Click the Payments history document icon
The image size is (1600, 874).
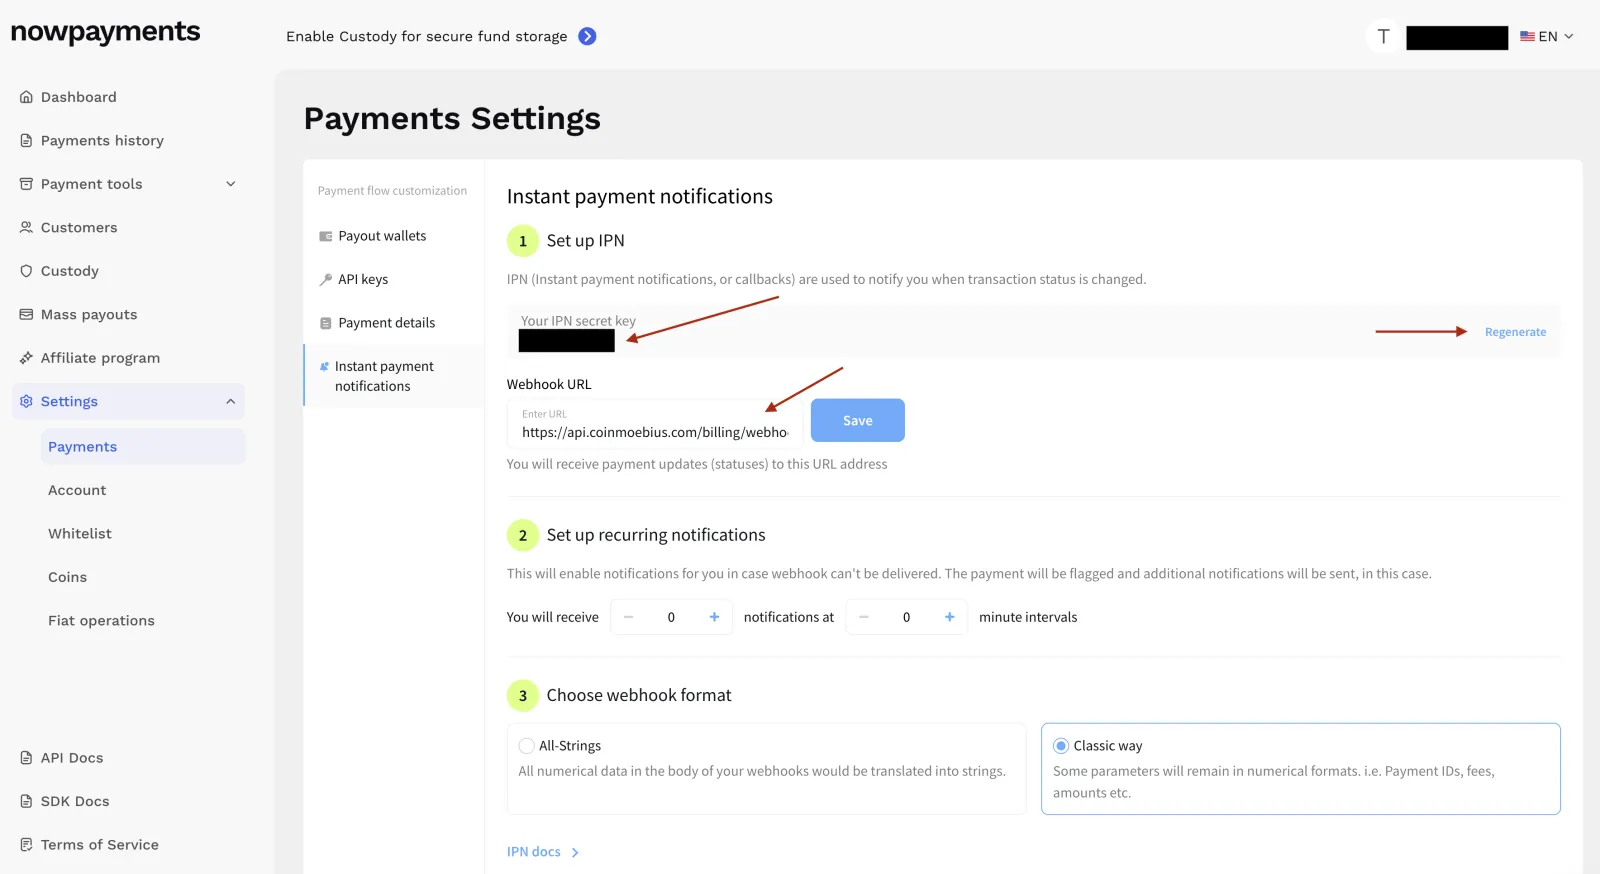click(26, 141)
